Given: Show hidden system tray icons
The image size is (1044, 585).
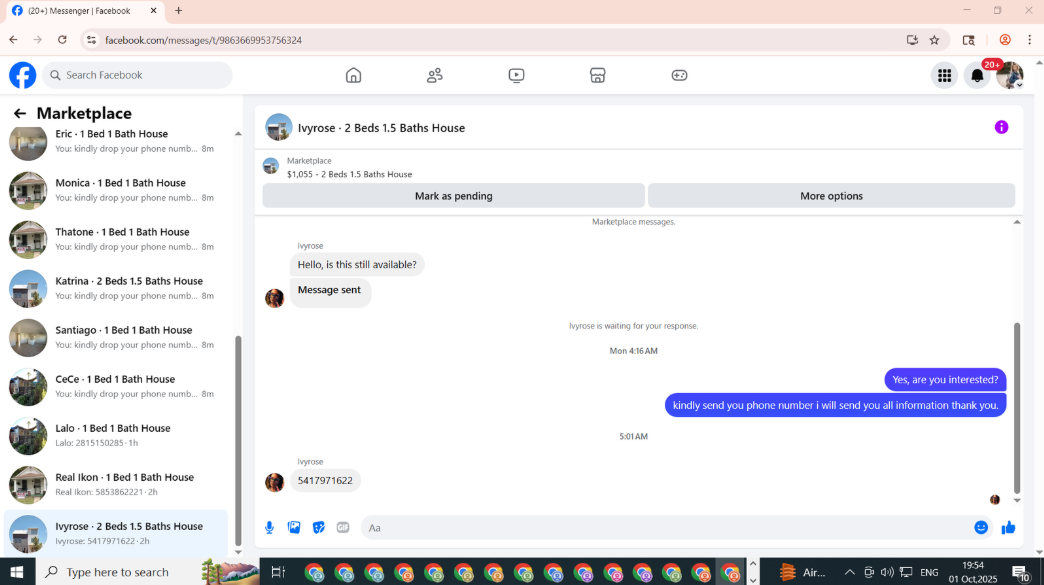Looking at the screenshot, I should (850, 572).
